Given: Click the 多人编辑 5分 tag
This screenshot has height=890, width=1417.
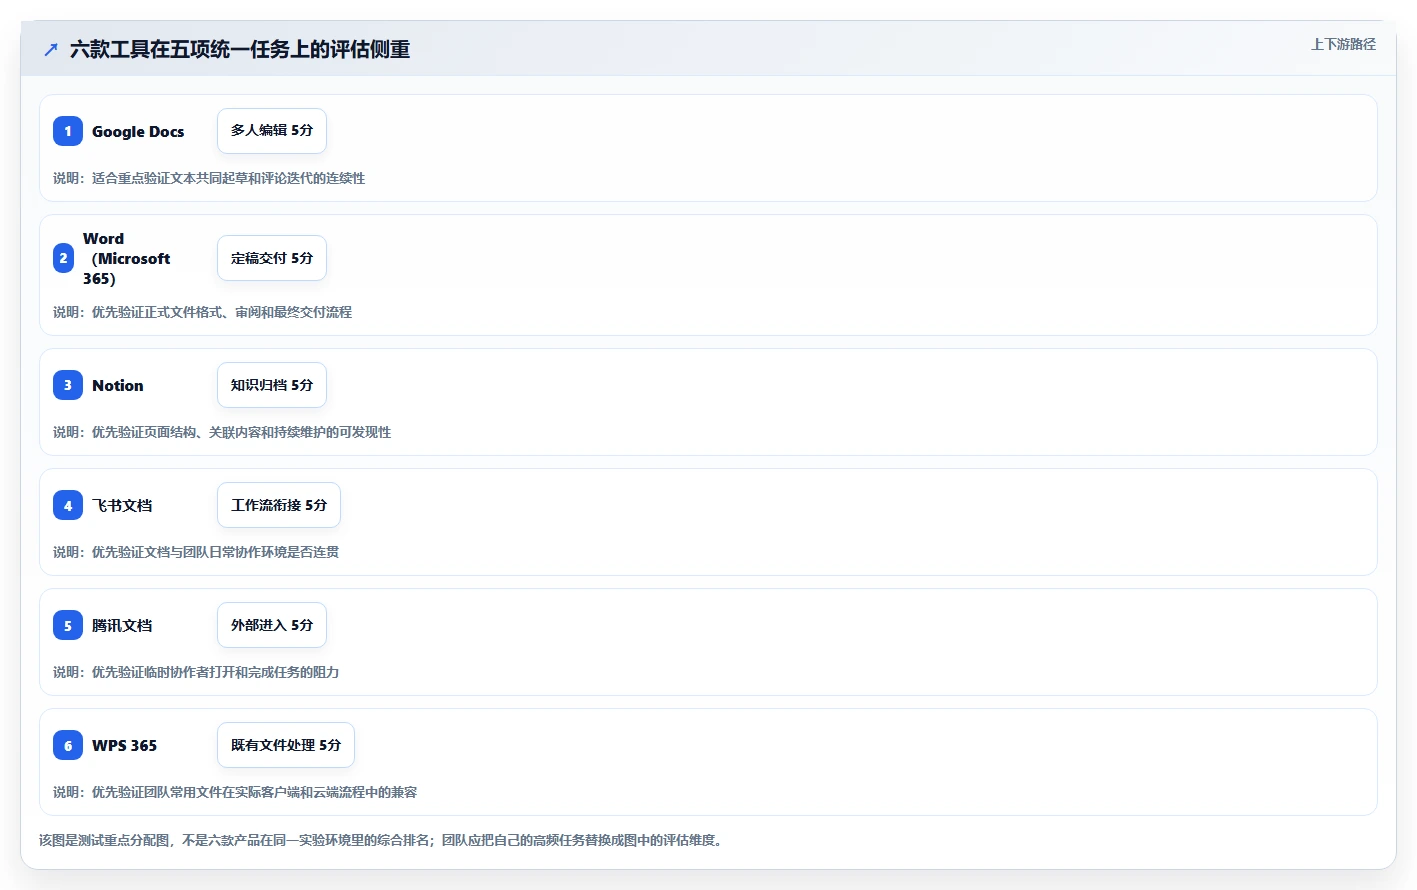Looking at the screenshot, I should click(272, 131).
